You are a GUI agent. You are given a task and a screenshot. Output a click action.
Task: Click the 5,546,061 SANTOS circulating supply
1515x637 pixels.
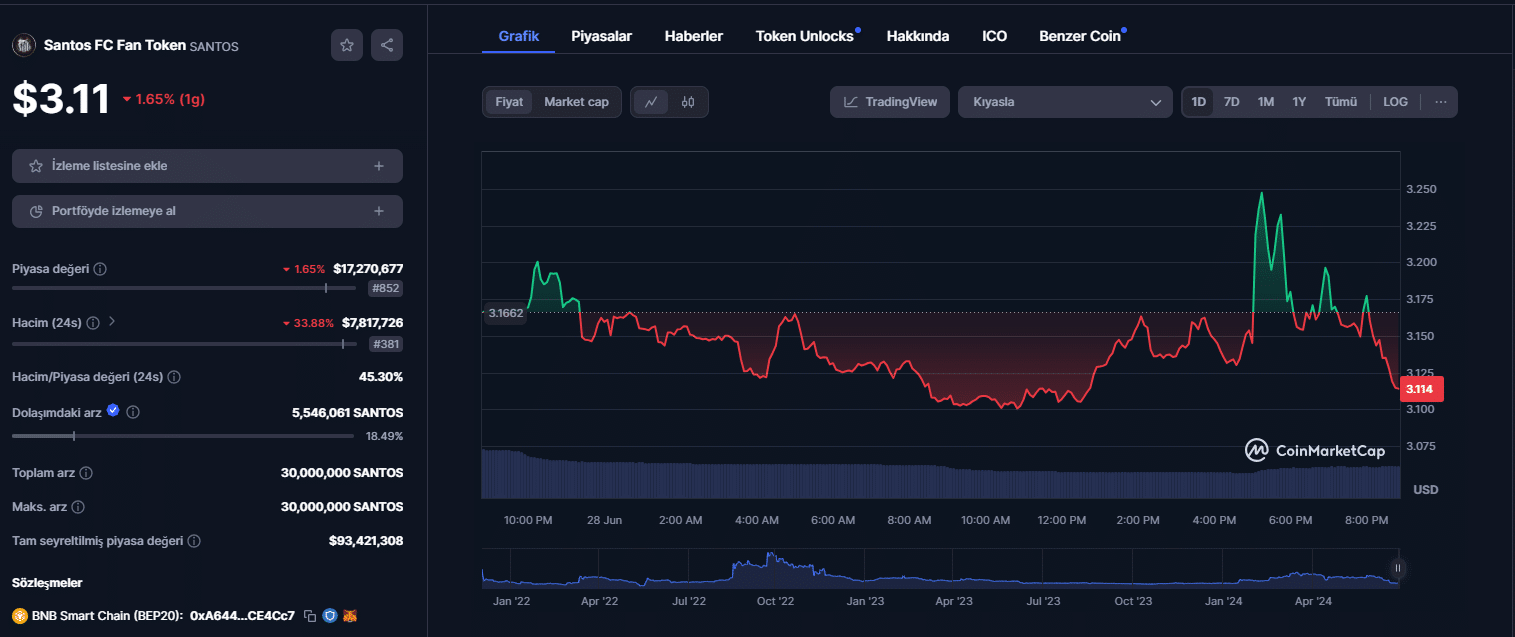[x=347, y=412]
